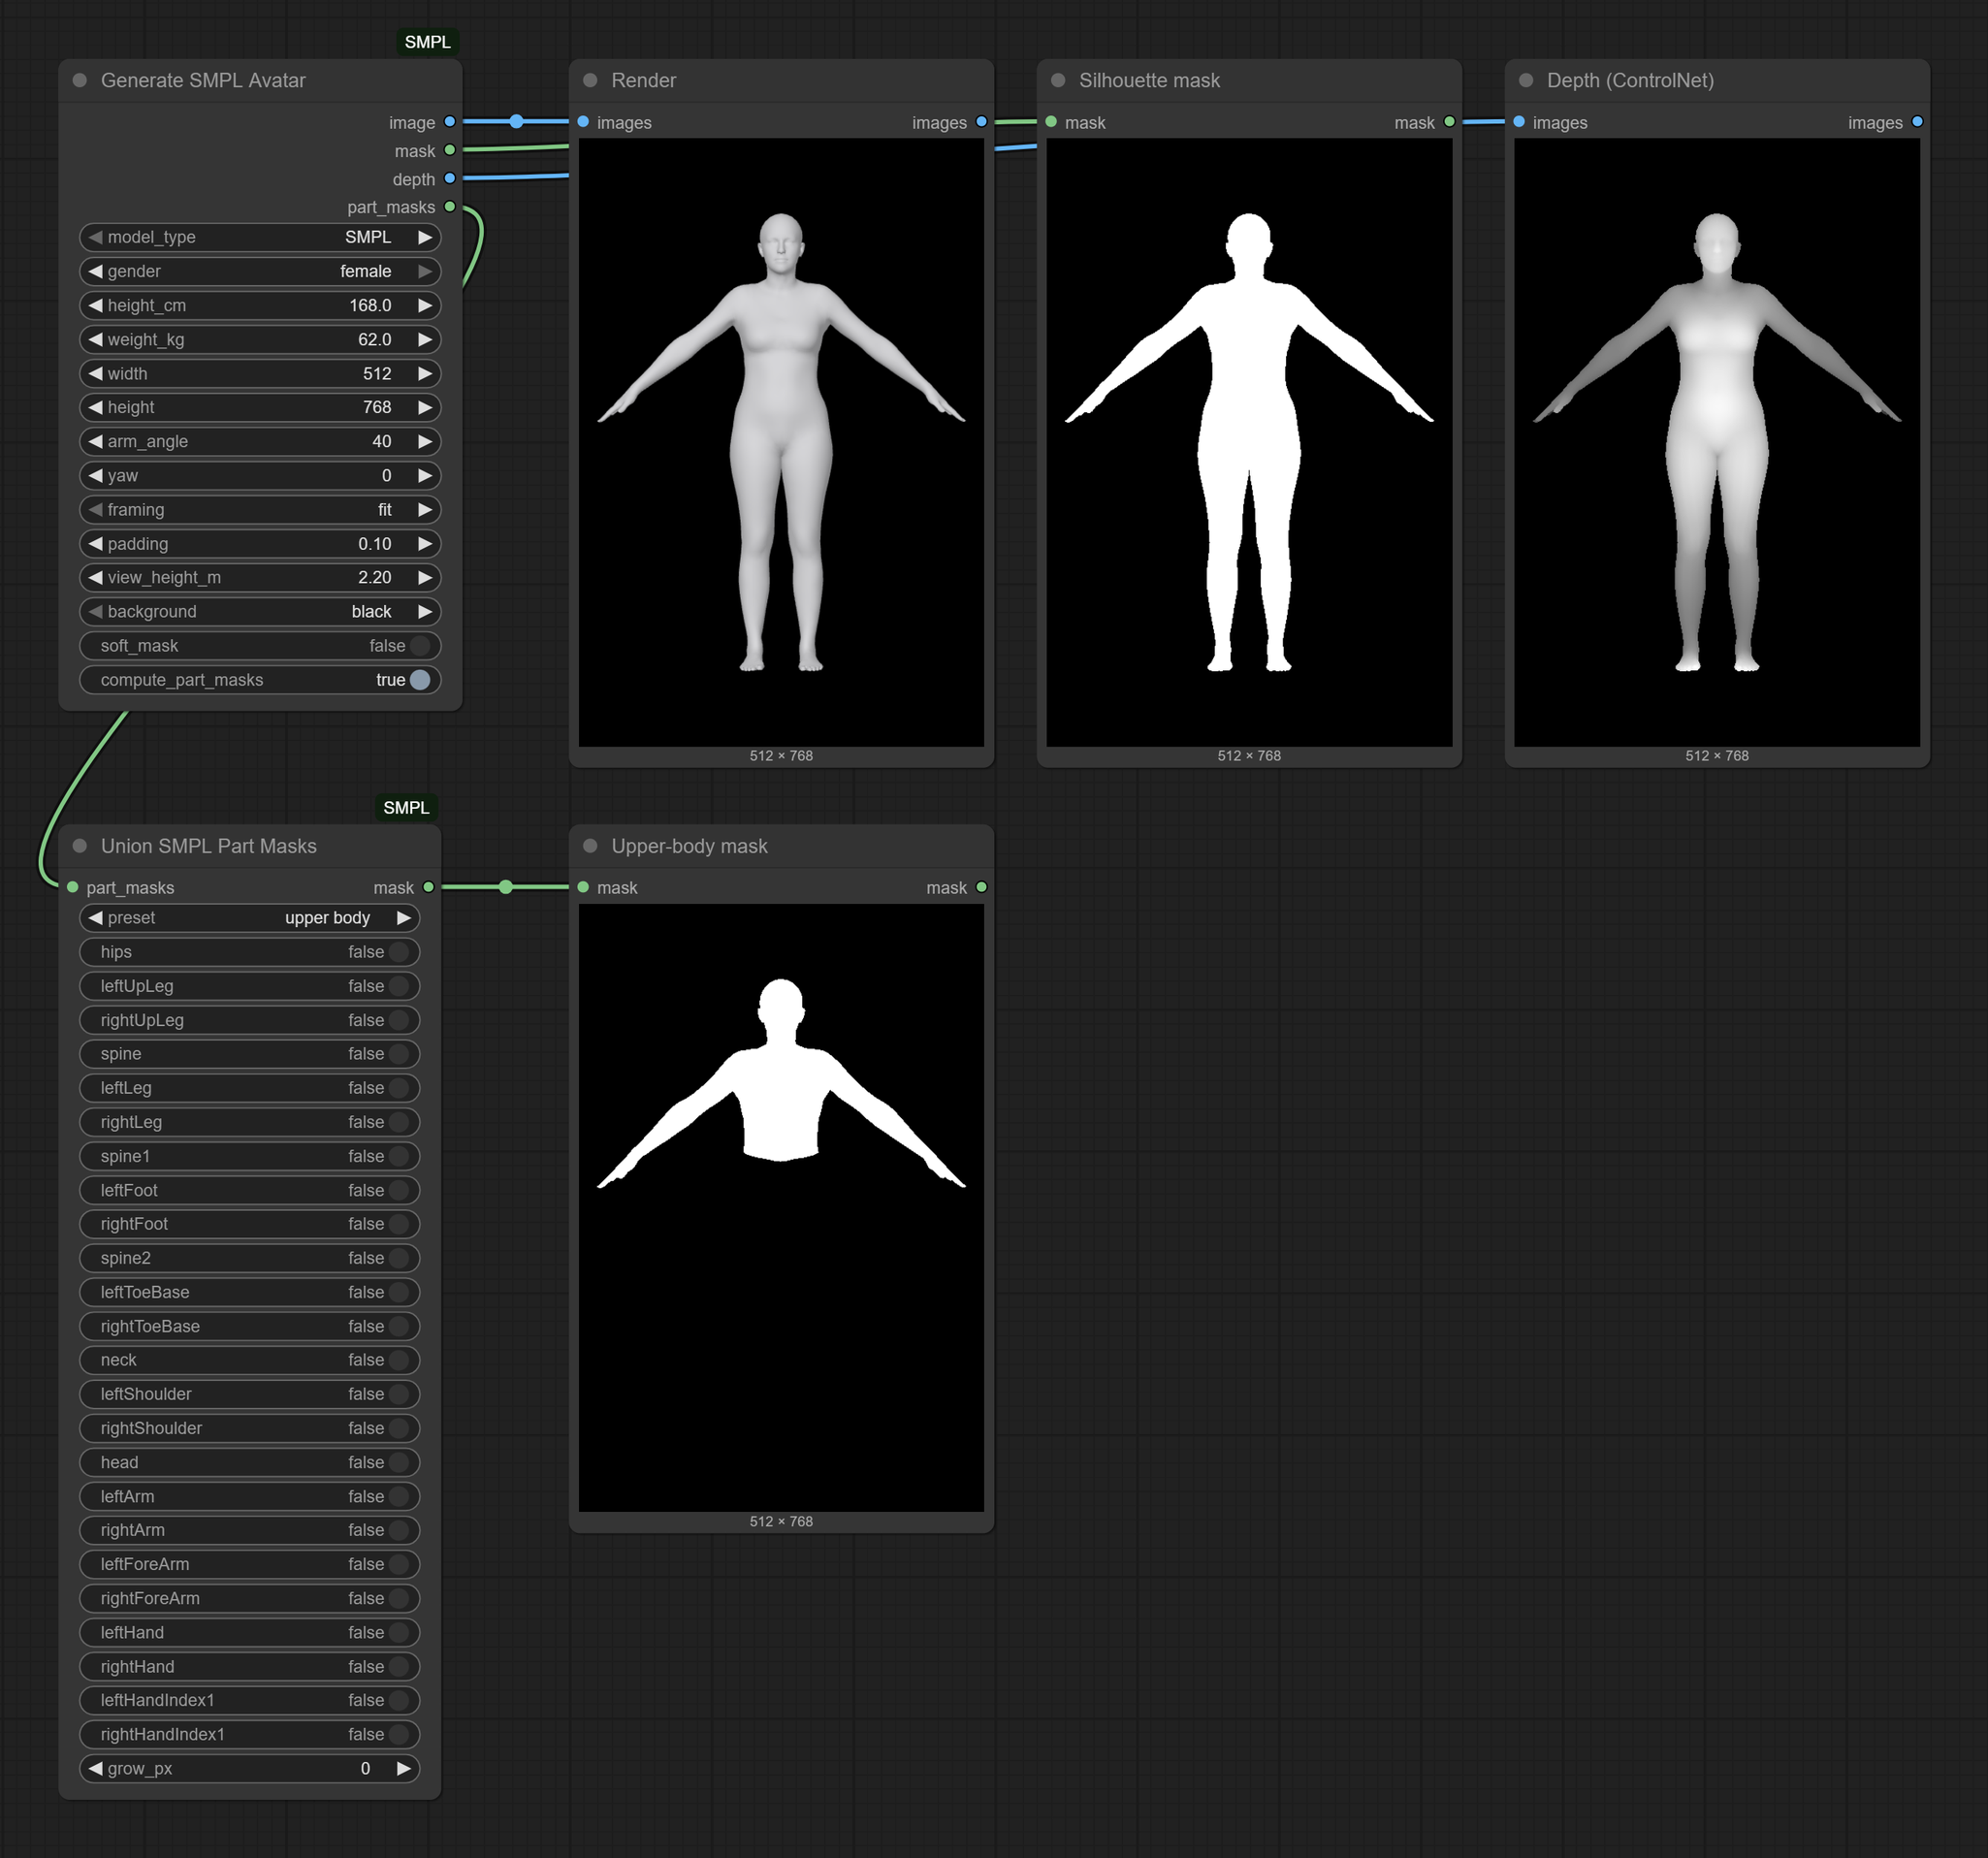Collapse the Generate SMPL Avatar node dot
Viewport: 1988px width, 1858px height.
[x=80, y=80]
